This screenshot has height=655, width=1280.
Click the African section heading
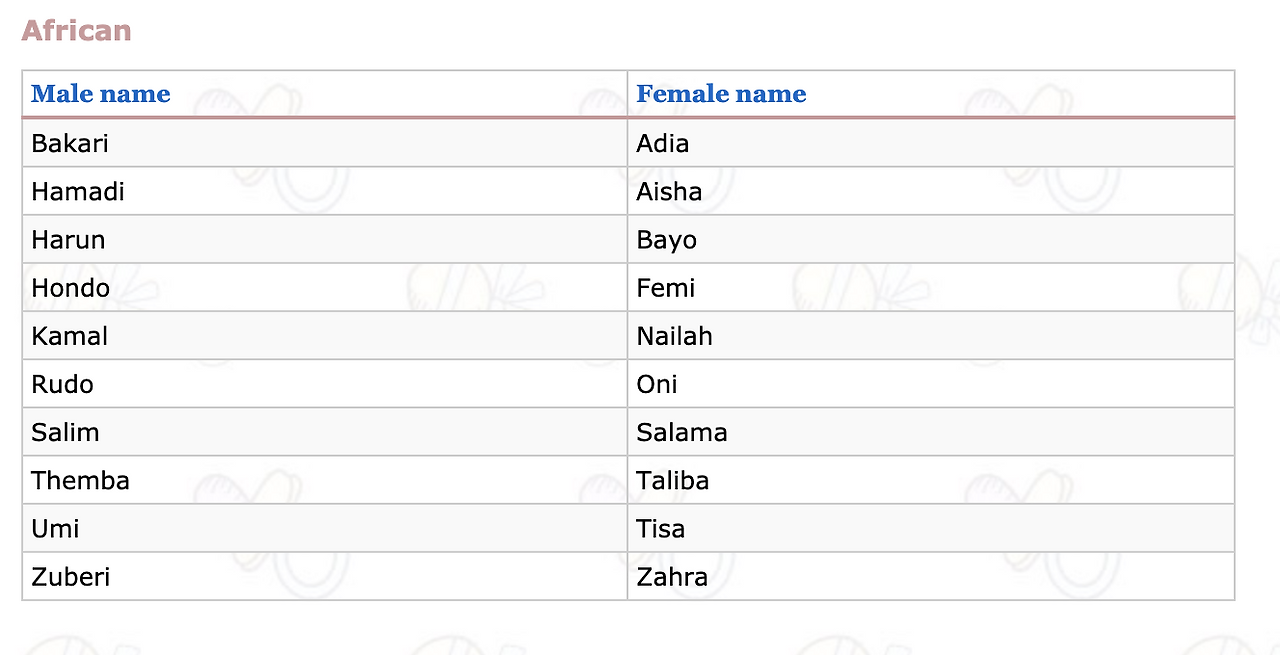pyautogui.click(x=76, y=31)
